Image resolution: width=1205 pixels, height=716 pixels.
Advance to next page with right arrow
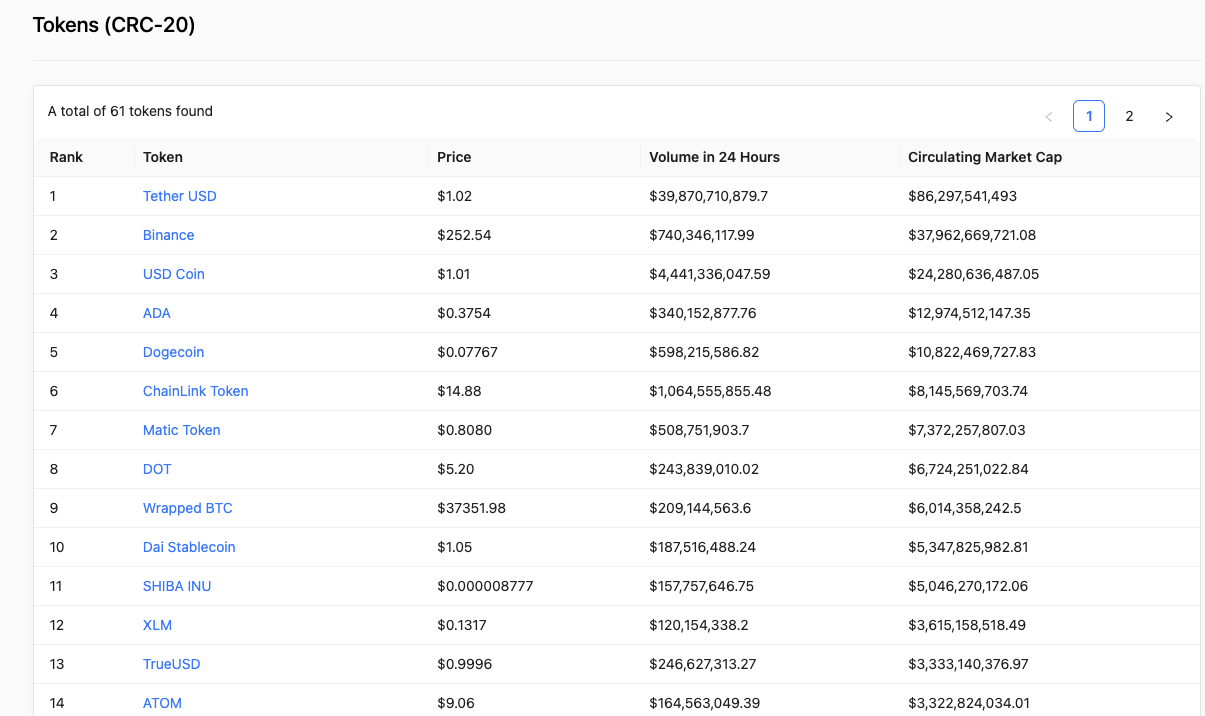coord(1169,116)
